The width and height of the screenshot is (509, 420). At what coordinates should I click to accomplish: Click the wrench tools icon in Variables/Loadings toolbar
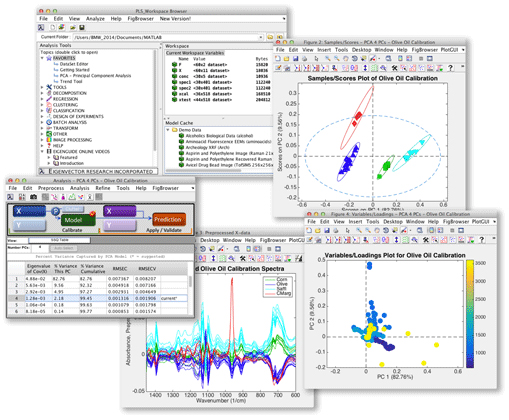426,240
